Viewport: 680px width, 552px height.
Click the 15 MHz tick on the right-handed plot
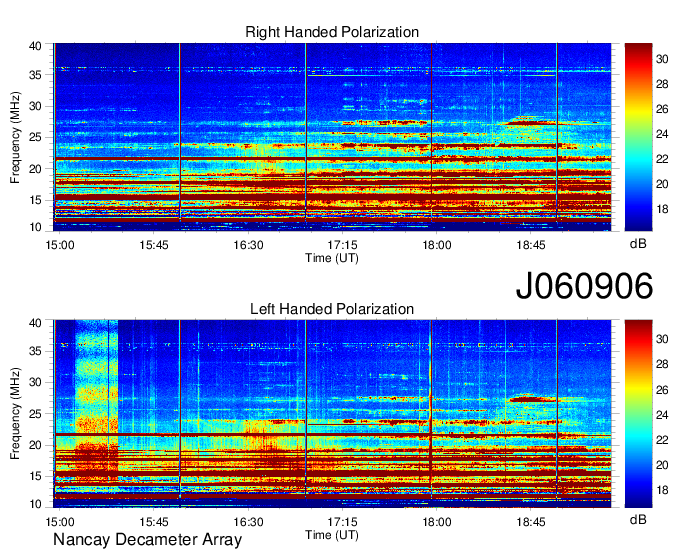tap(35, 200)
